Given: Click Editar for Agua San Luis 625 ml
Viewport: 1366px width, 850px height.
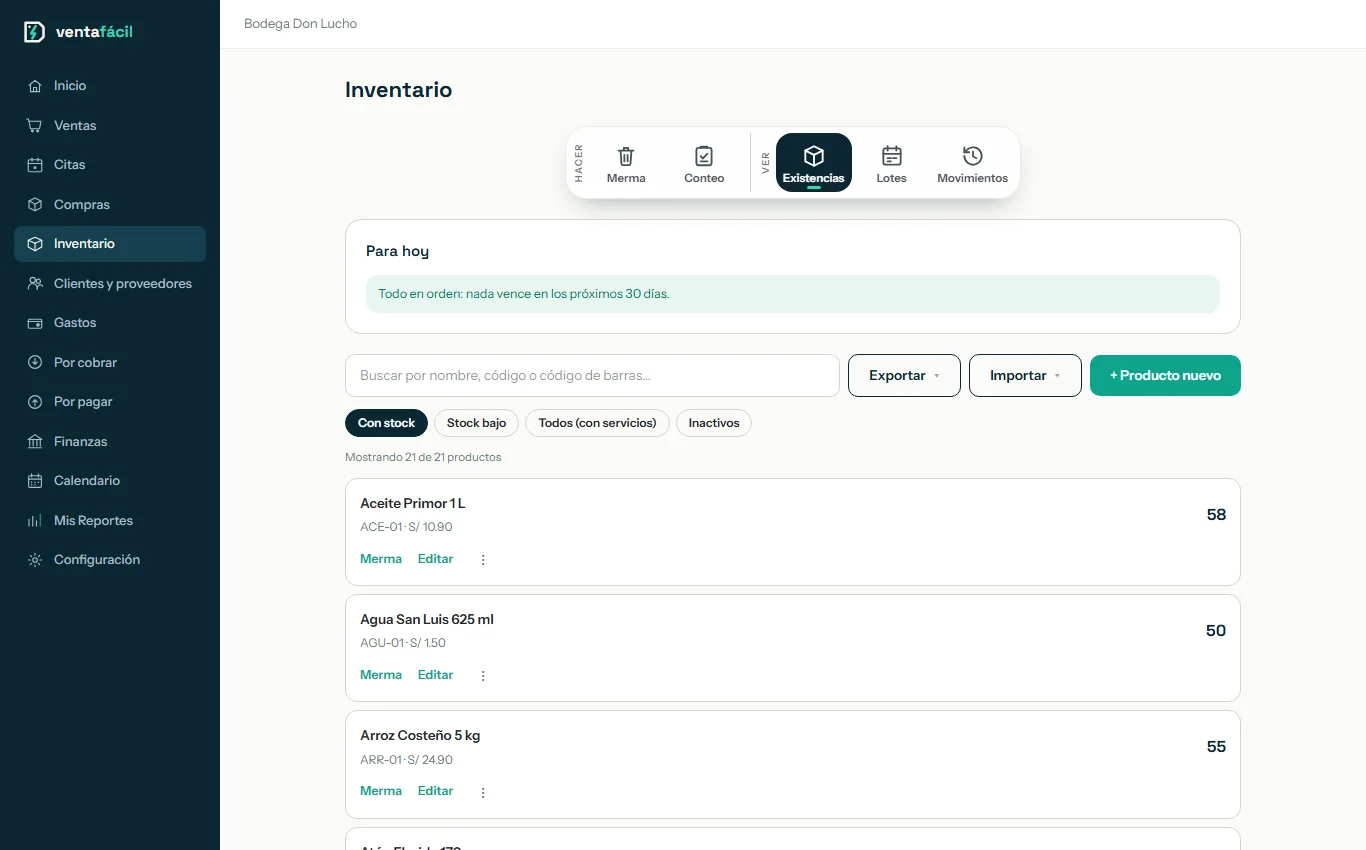Looking at the screenshot, I should pos(435,675).
